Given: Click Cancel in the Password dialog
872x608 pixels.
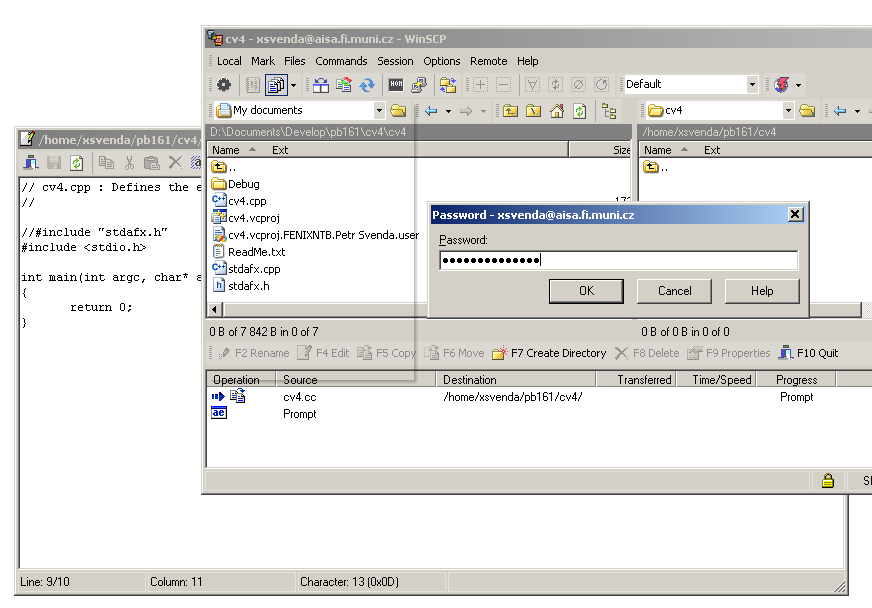Looking at the screenshot, I should (x=675, y=291).
